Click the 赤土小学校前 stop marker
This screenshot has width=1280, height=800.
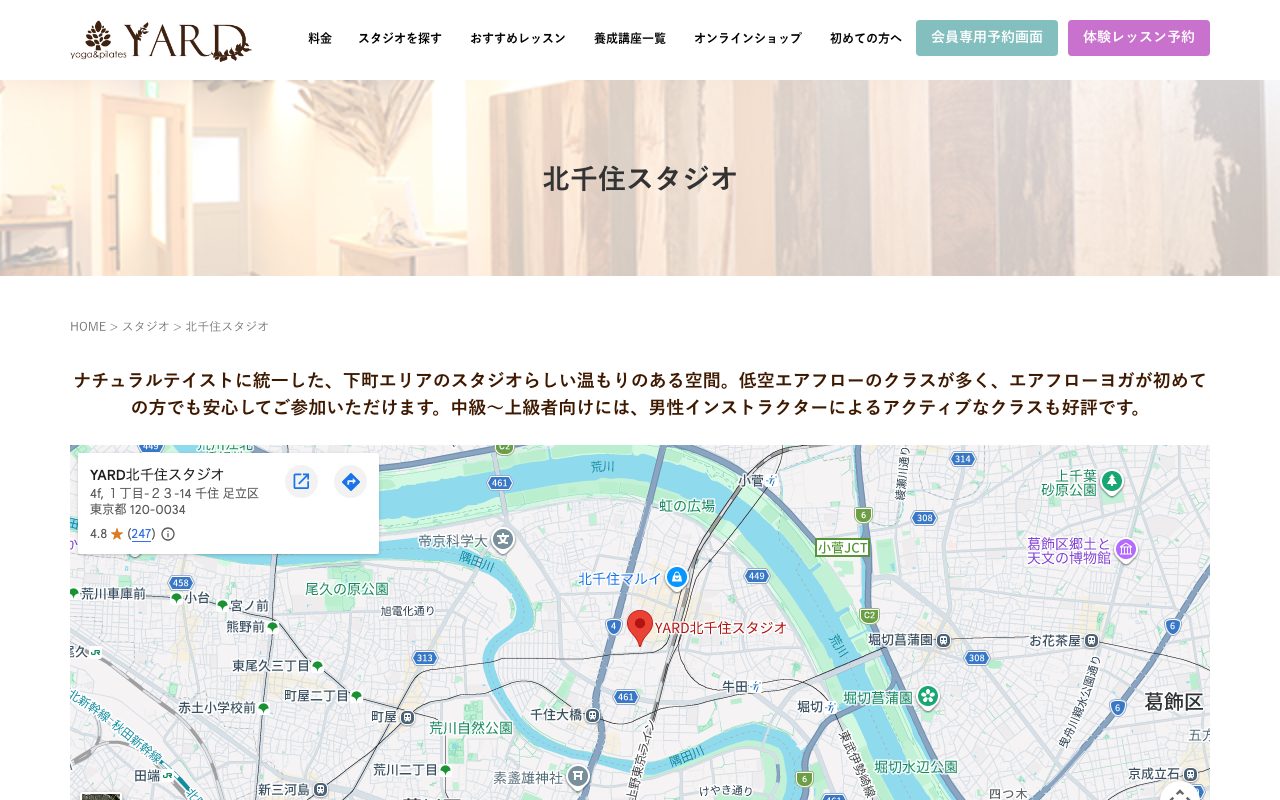[263, 707]
